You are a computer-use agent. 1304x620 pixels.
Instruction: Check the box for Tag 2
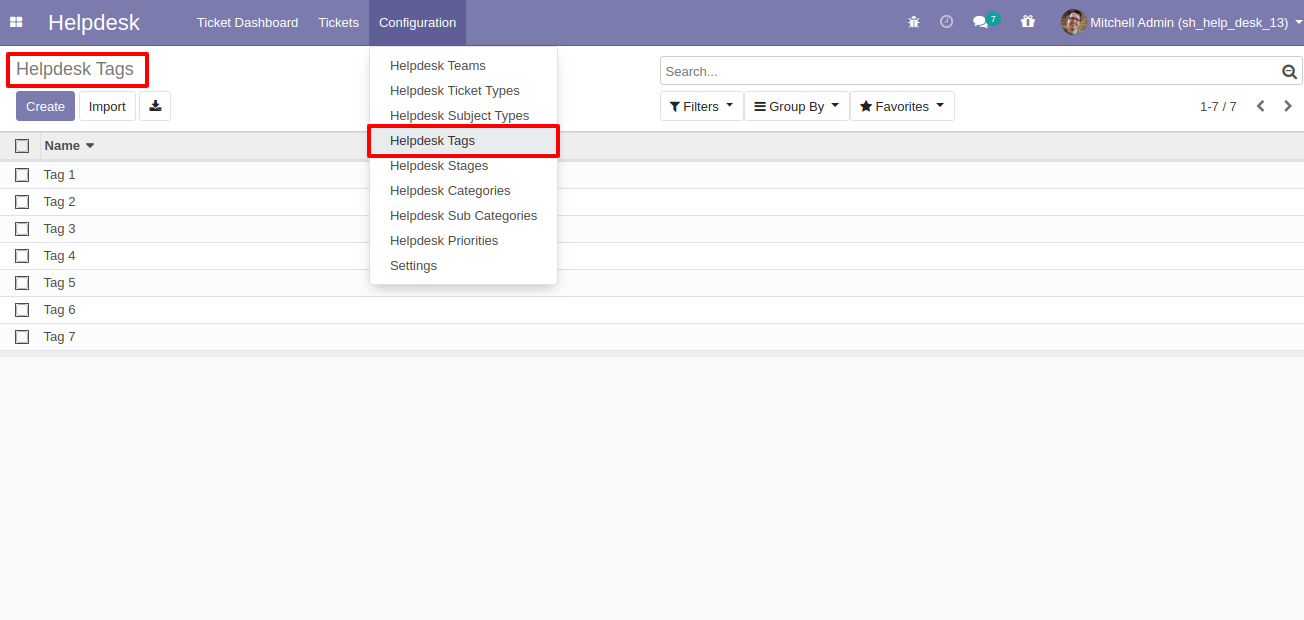tap(22, 202)
